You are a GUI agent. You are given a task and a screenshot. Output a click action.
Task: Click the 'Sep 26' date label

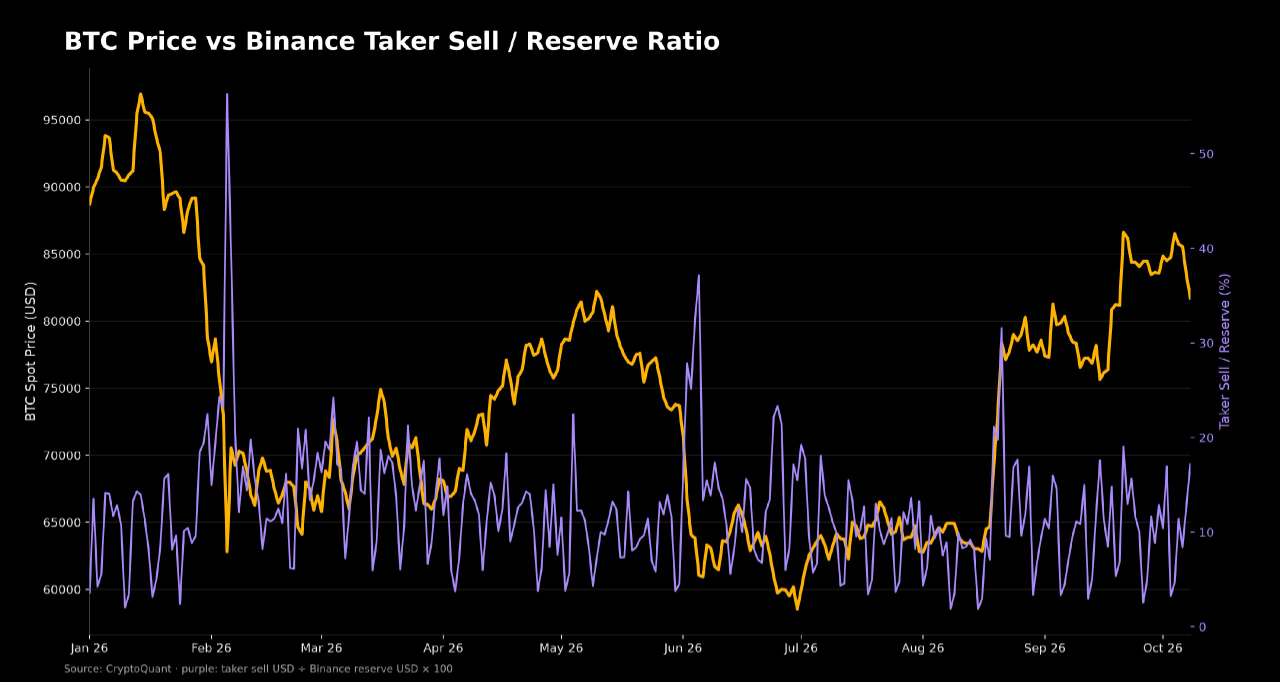point(1045,648)
